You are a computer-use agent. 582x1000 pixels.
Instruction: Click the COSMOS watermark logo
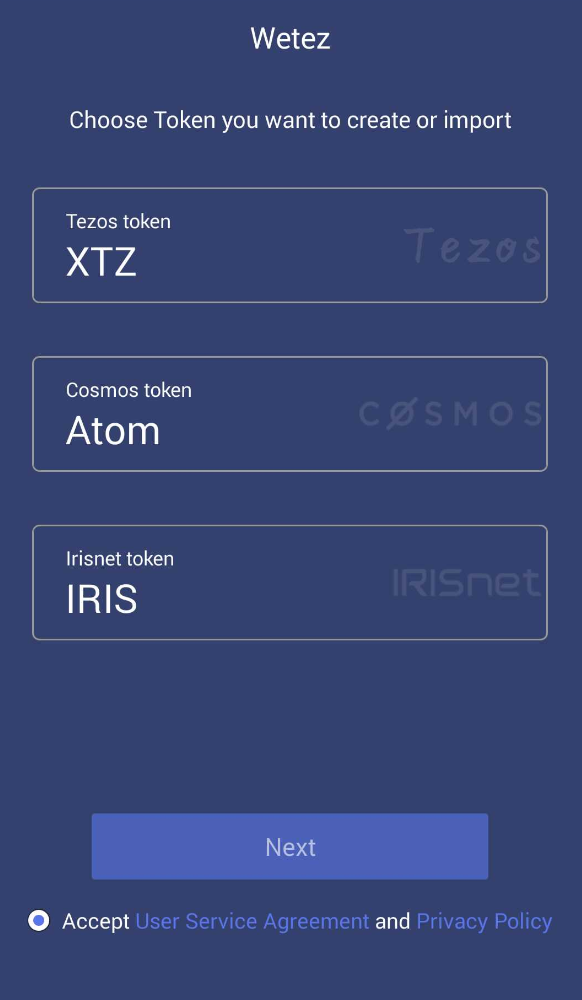451,414
